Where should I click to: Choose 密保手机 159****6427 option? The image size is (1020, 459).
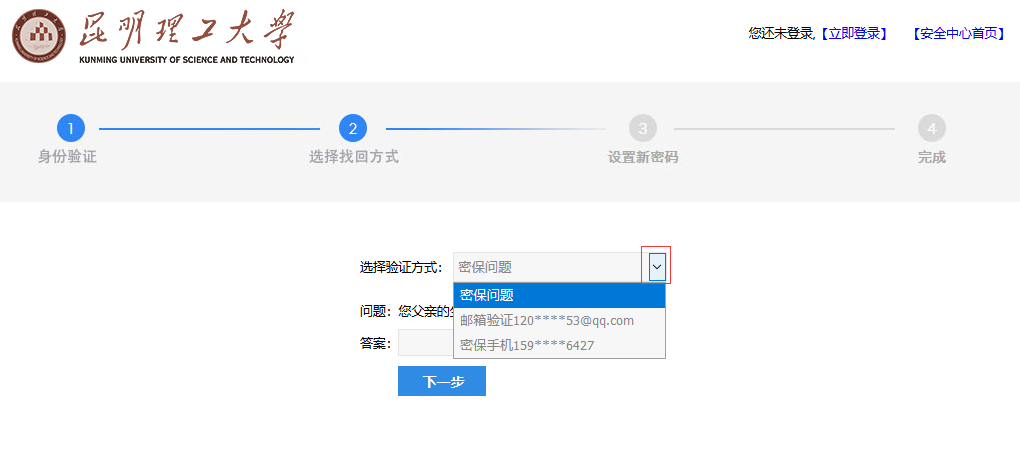click(559, 345)
